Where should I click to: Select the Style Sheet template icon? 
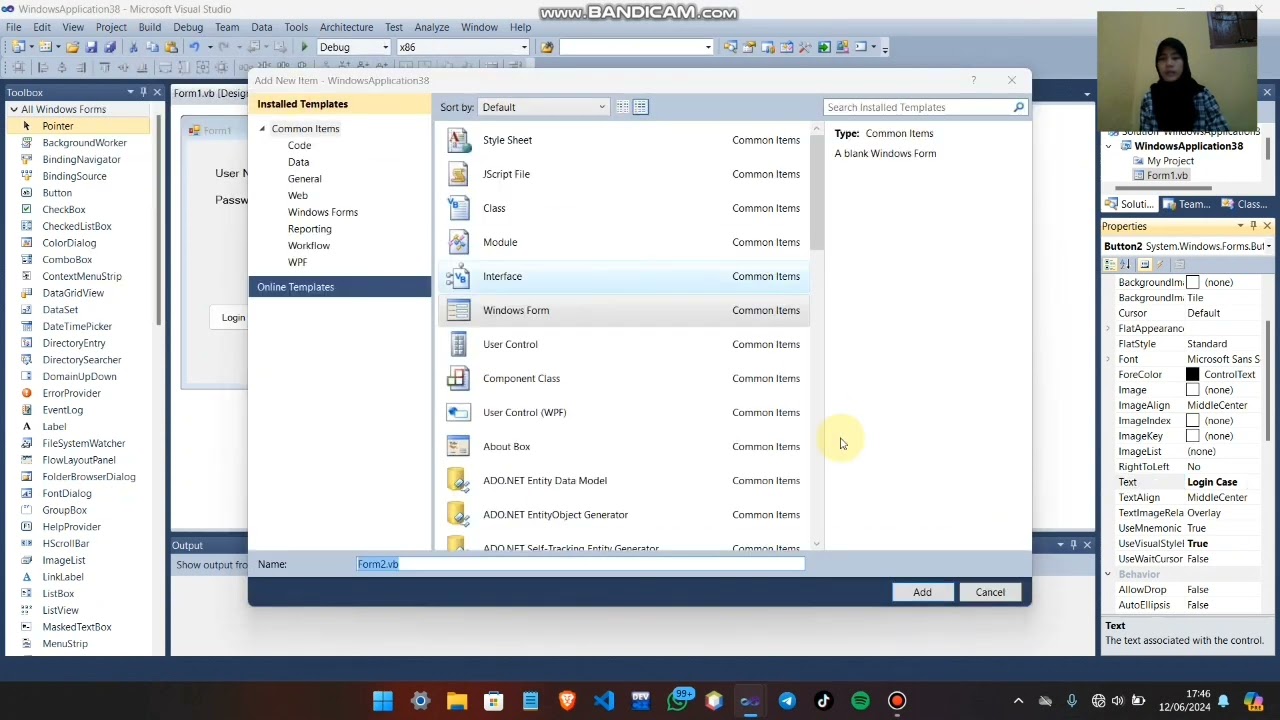pos(458,140)
